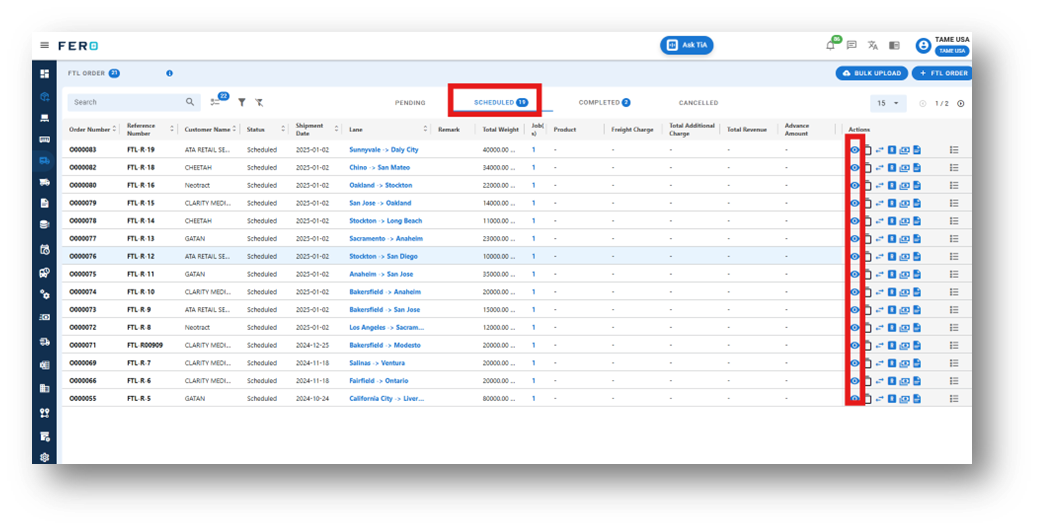1037x529 pixels.
Task: Open the hamburger menu beside the FERO logo
Action: tap(44, 45)
